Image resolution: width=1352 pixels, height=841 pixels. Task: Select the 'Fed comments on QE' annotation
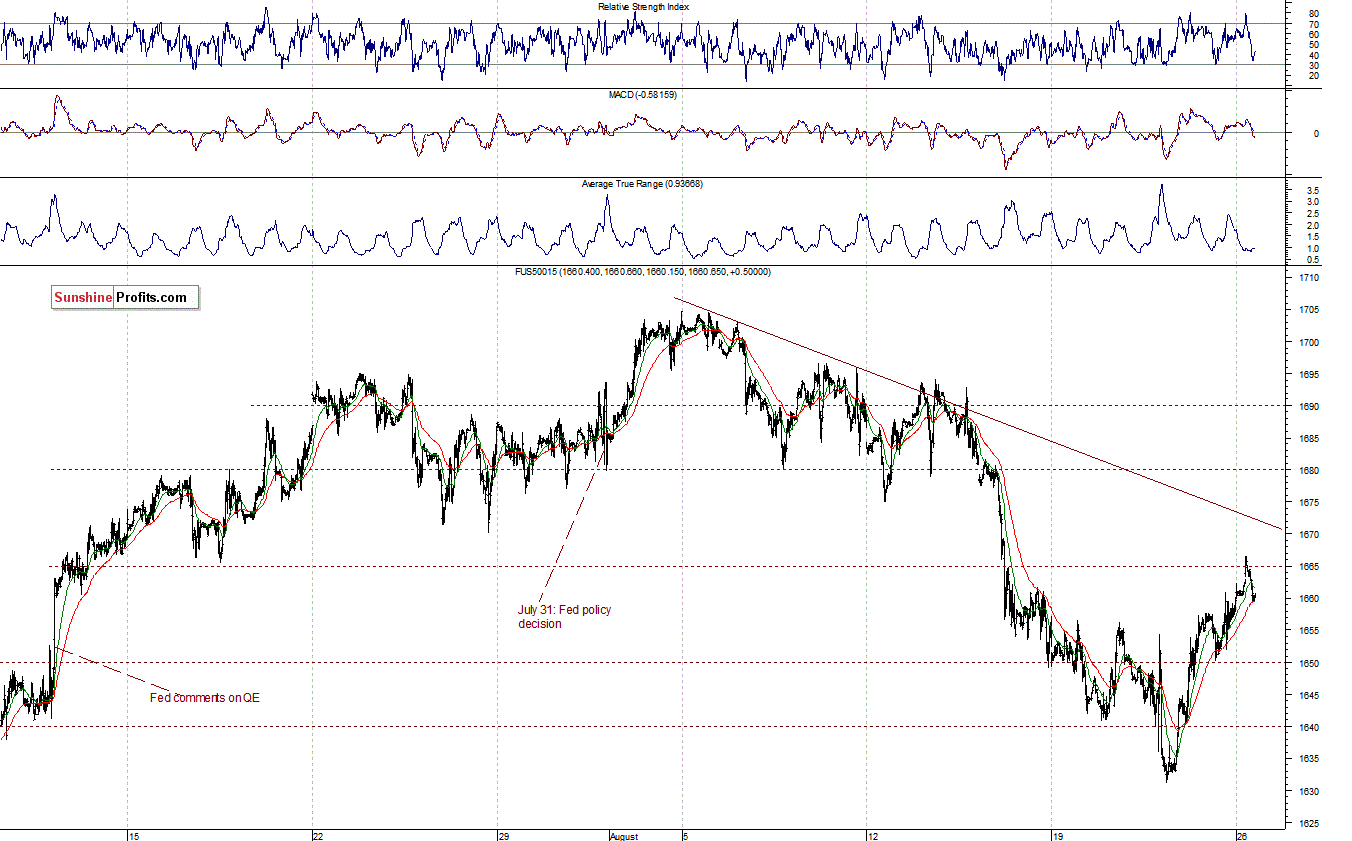(x=204, y=698)
